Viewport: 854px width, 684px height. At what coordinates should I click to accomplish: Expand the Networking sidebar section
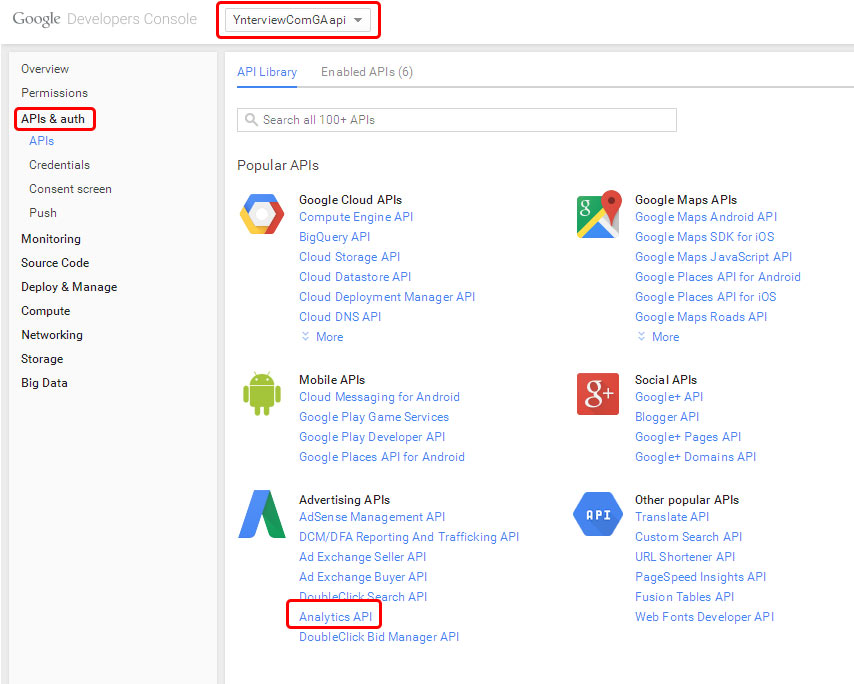(52, 334)
